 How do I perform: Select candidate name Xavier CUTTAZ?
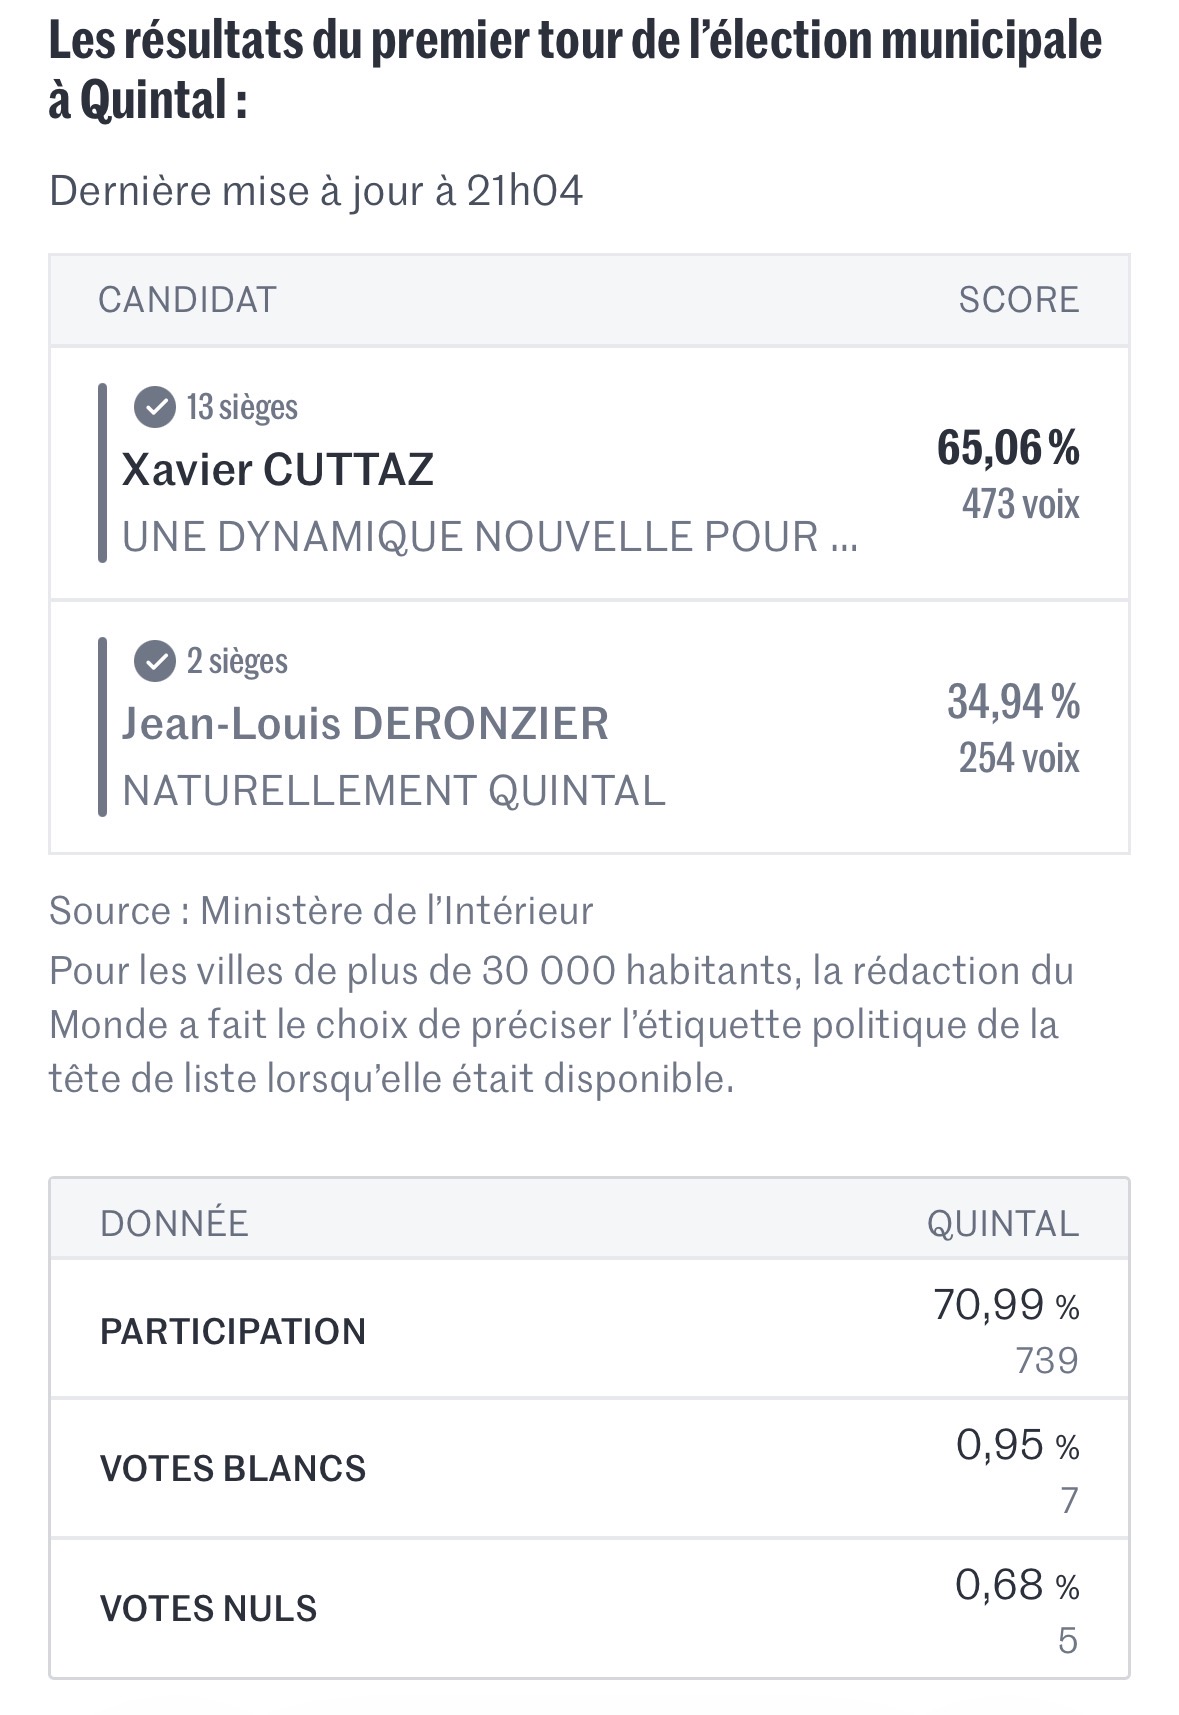coord(278,470)
